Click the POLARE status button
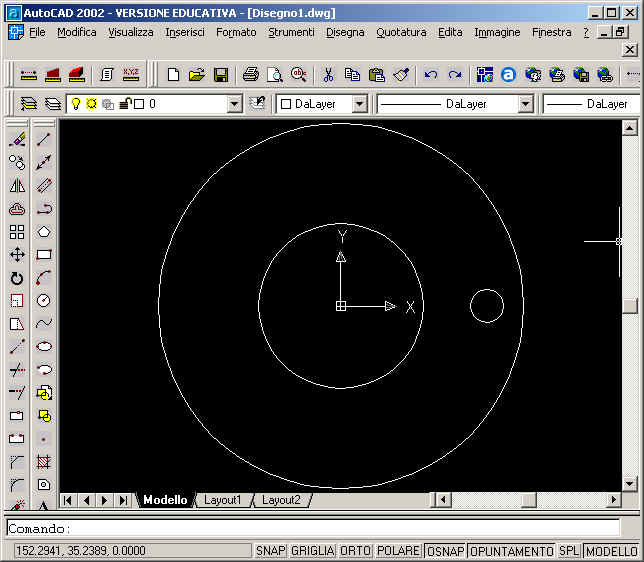 (x=399, y=551)
